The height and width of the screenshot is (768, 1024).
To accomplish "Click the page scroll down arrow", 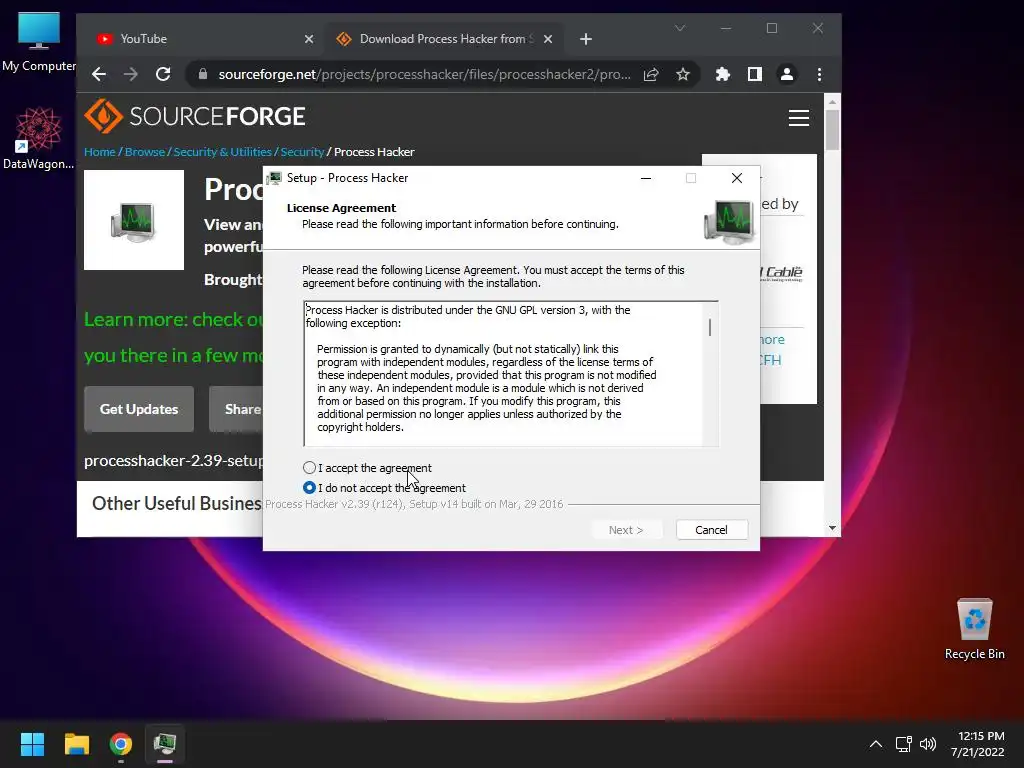I will 832,528.
